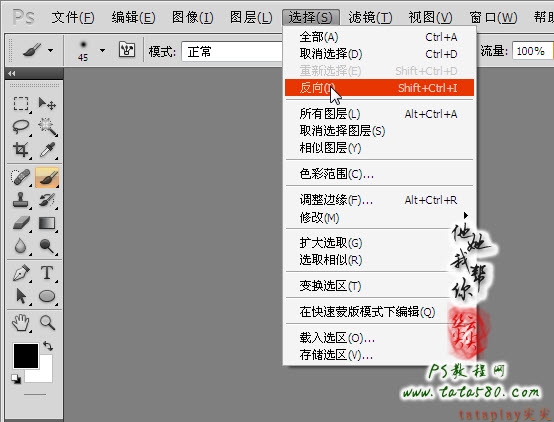Select the Zoom tool

(47, 323)
